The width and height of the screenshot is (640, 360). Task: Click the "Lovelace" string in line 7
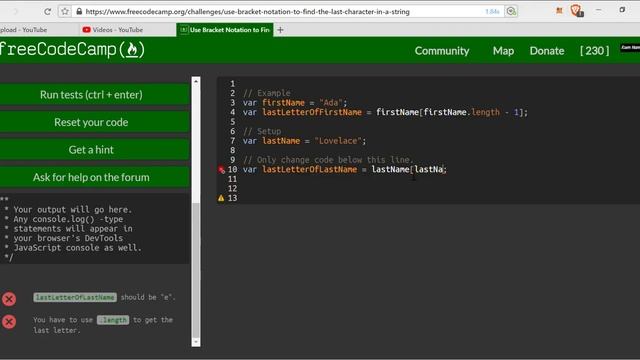click(x=338, y=141)
